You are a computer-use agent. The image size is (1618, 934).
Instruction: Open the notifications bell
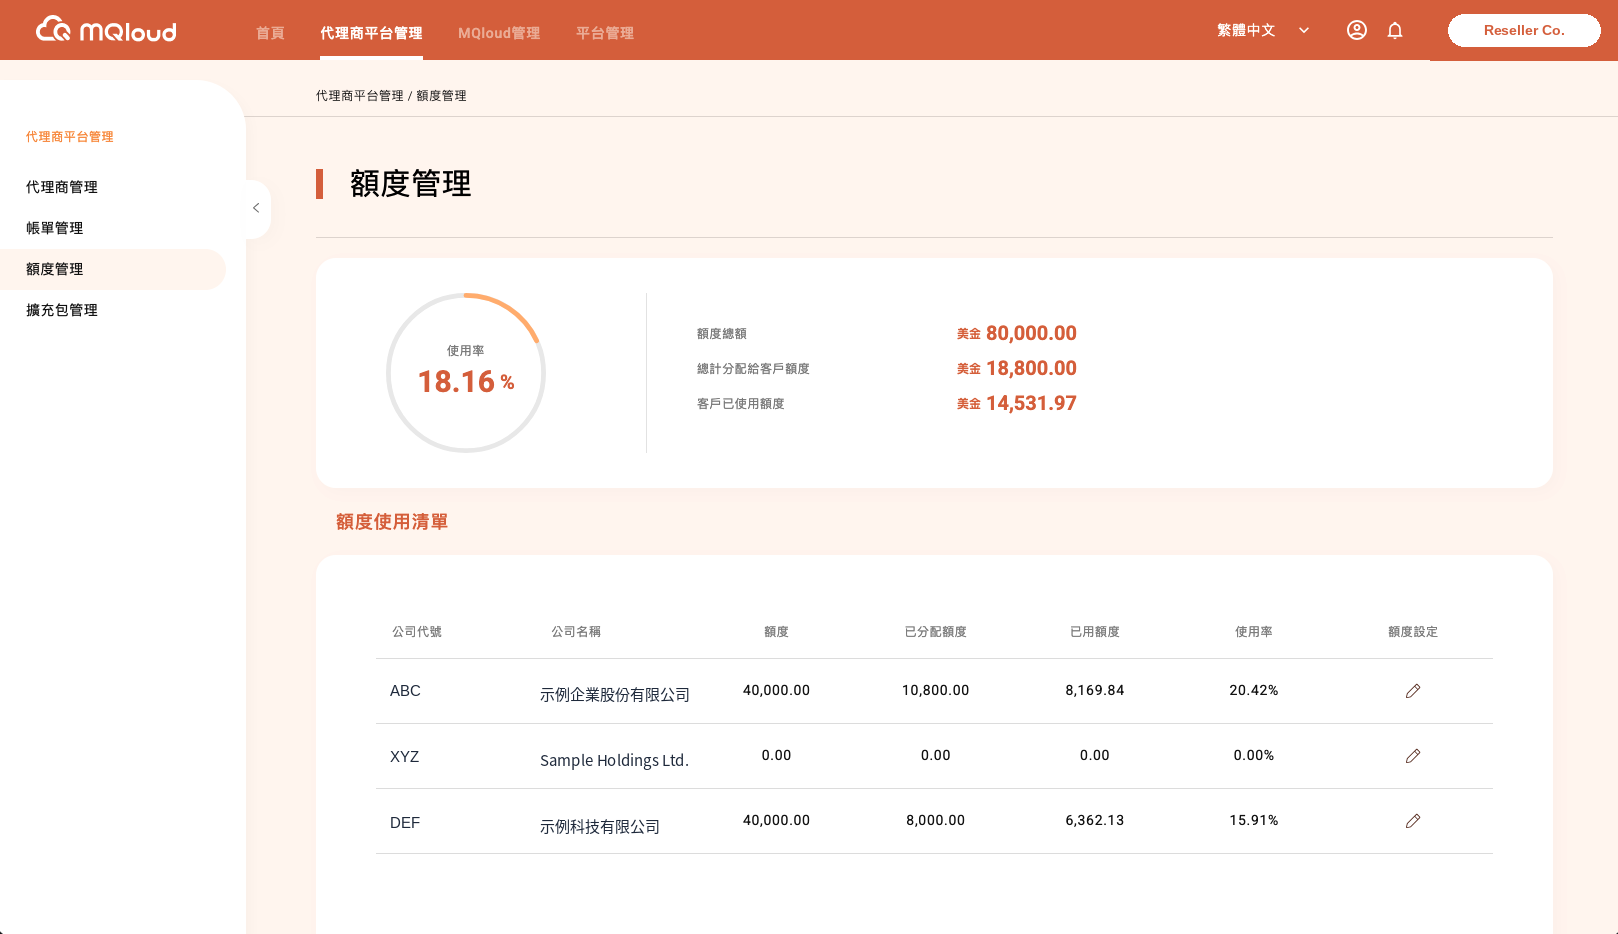coord(1395,30)
